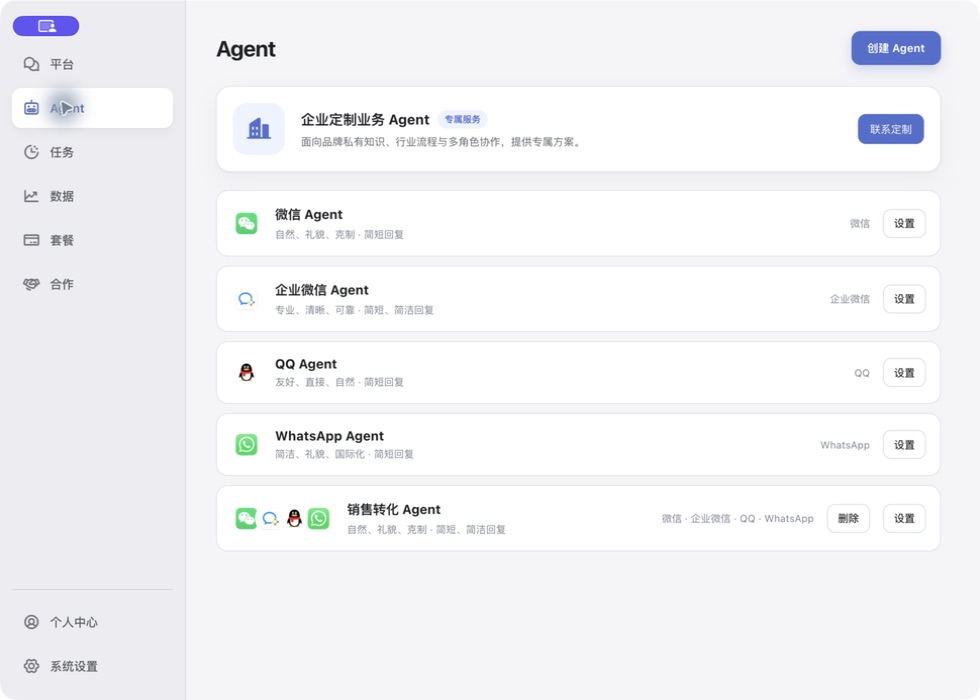Screen dimensions: 980x700
Task: Click the handshake icon beside 合作
Action: 31,284
